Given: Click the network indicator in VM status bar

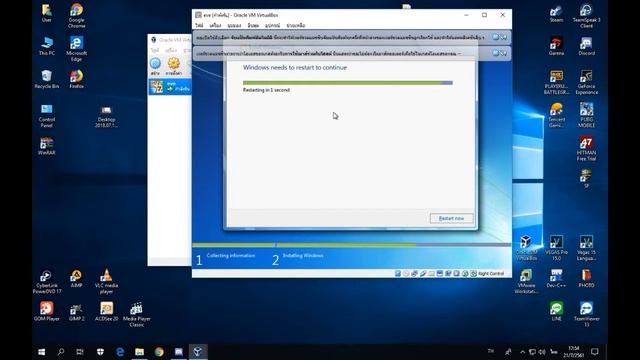Looking at the screenshot, I should click(x=415, y=273).
